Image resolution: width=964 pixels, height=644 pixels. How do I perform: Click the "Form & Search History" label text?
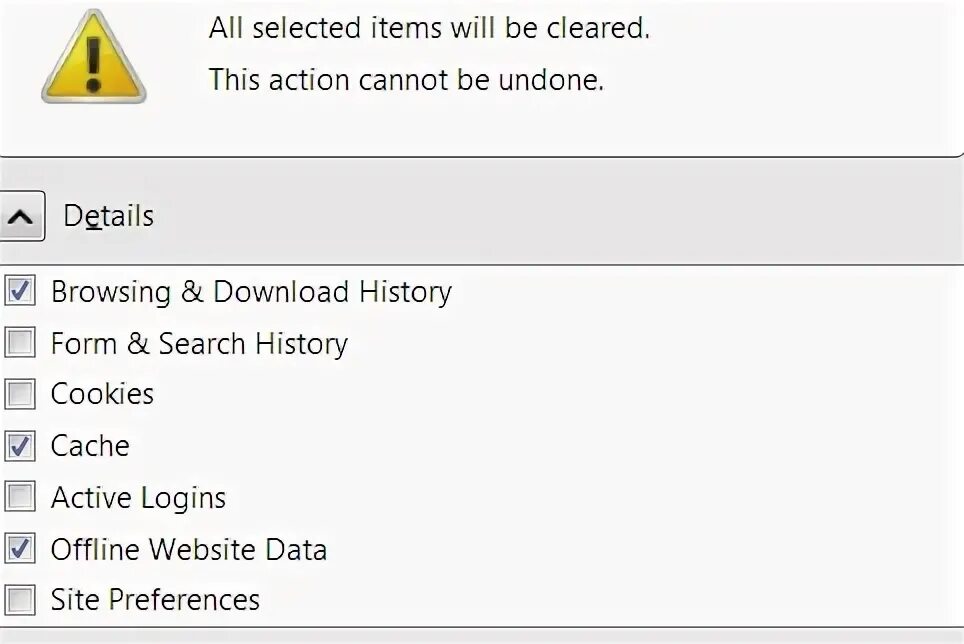[199, 344]
